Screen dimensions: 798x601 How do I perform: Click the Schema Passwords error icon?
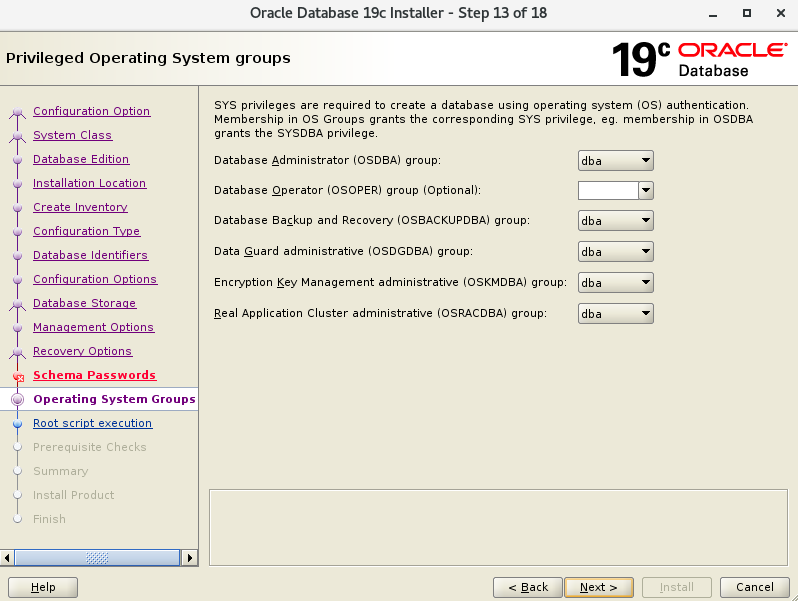tap(18, 377)
